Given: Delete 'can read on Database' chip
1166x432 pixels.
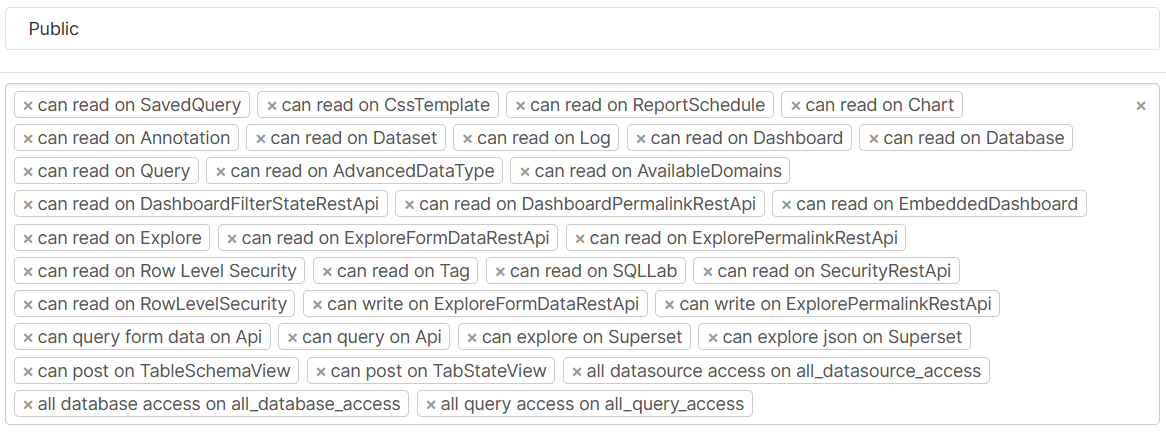Looking at the screenshot, I should click(x=874, y=138).
